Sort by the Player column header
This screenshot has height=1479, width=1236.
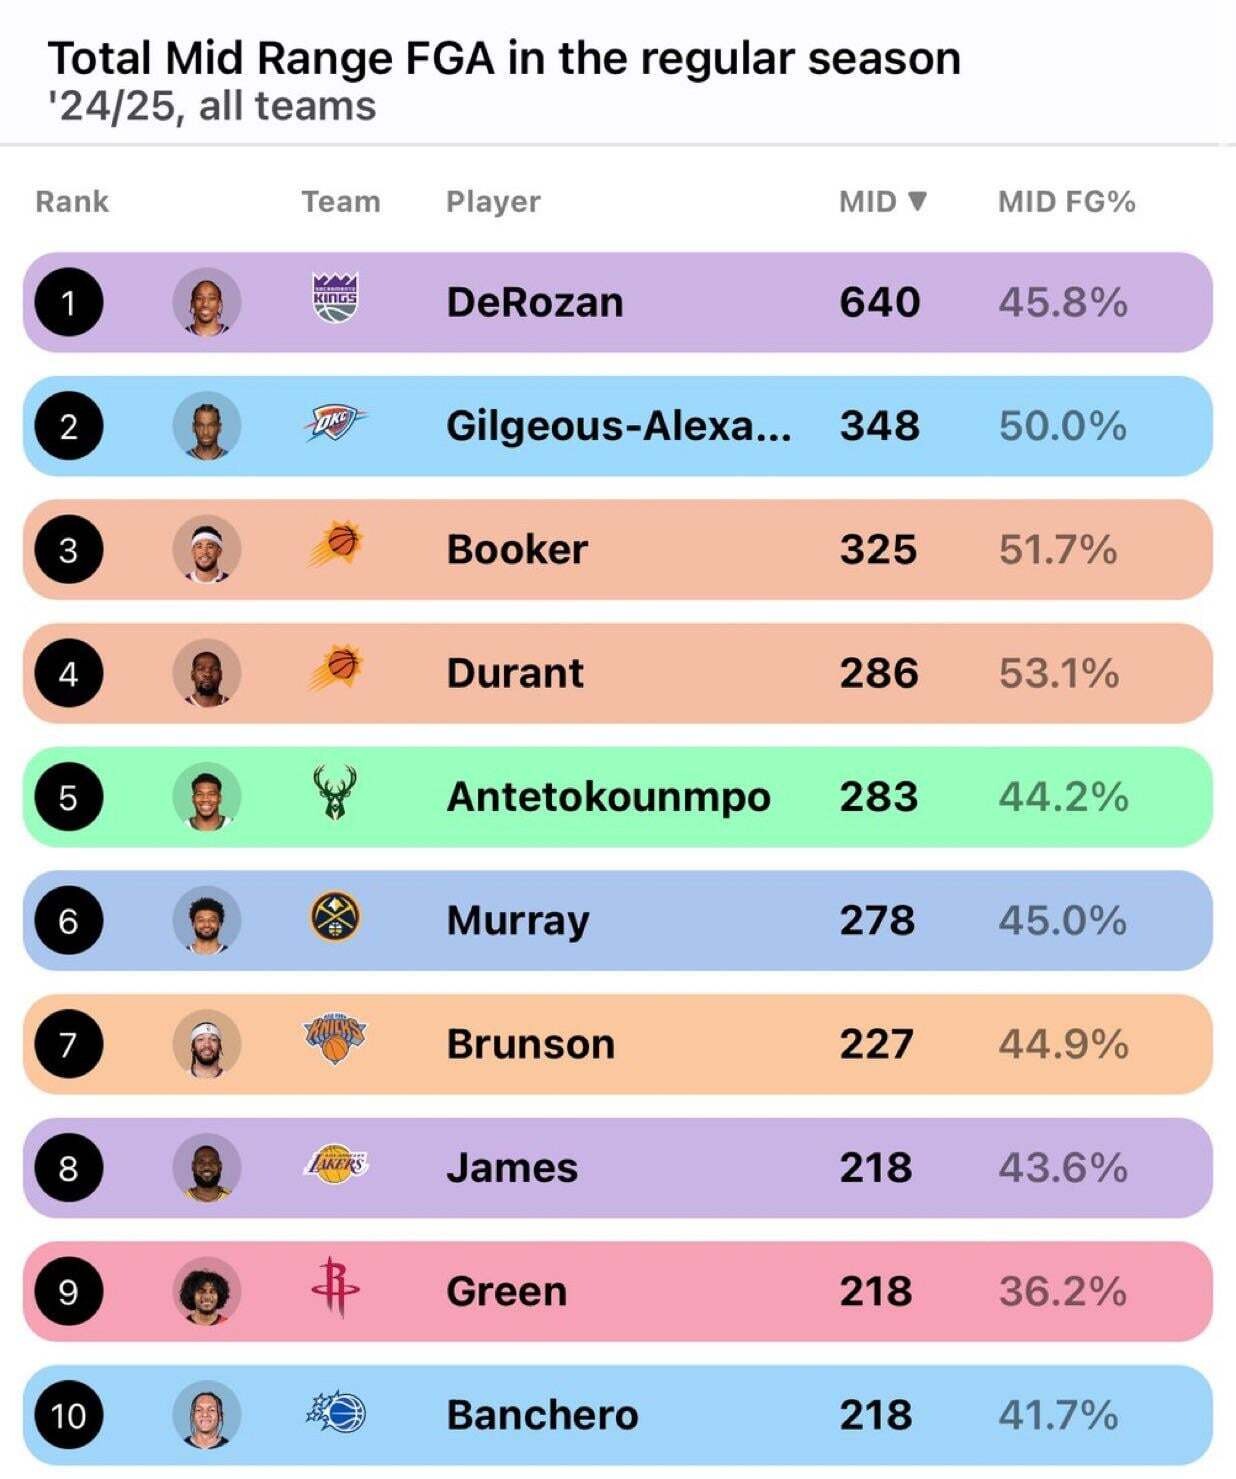pos(493,202)
